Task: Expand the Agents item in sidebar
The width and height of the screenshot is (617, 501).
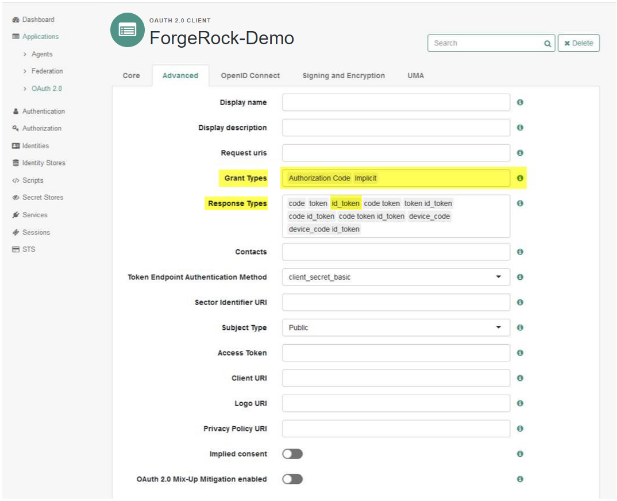Action: click(41, 54)
